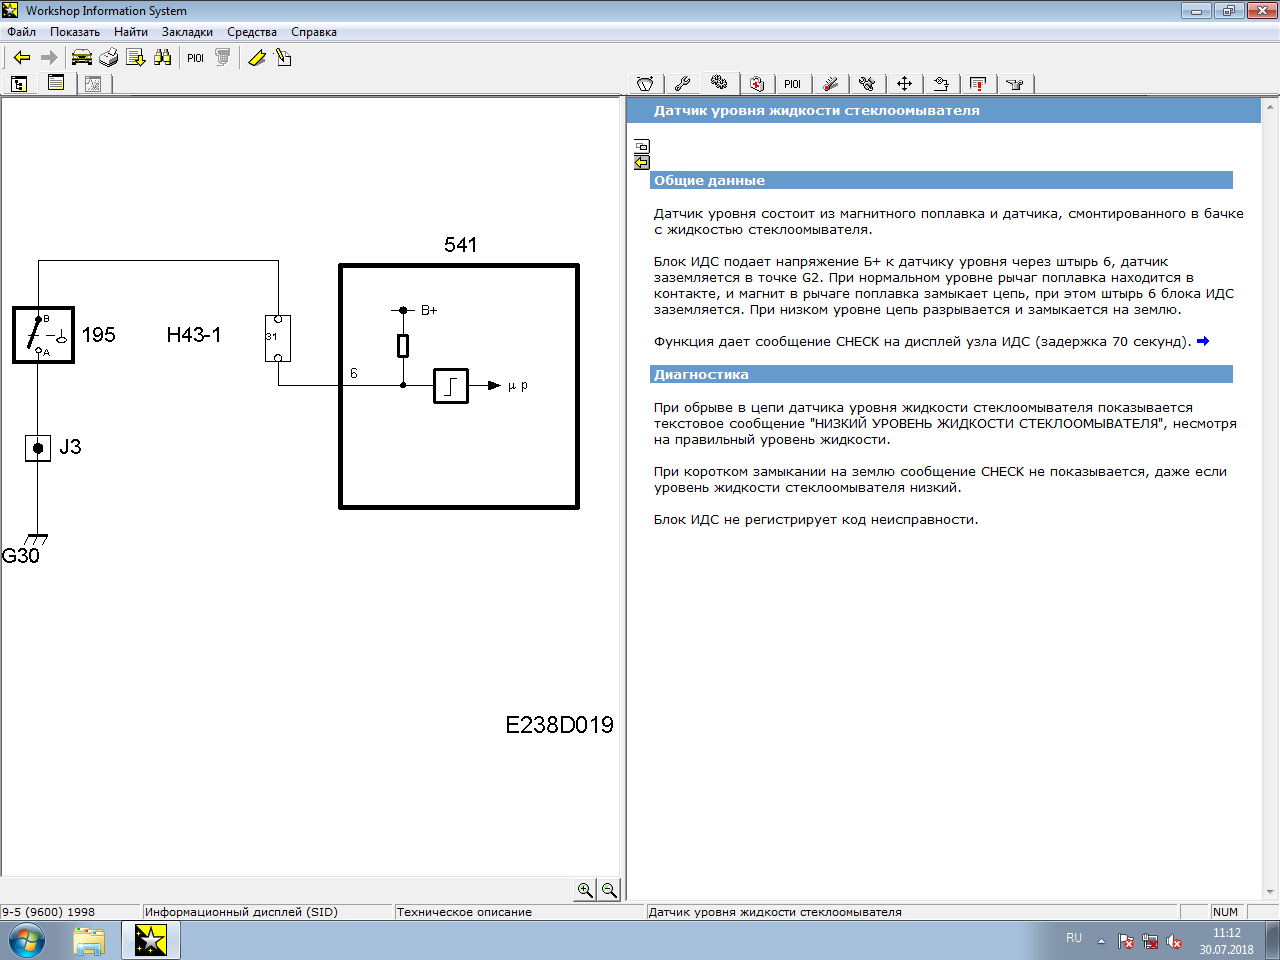
Task: Open the four-way arrows tab
Action: (904, 84)
